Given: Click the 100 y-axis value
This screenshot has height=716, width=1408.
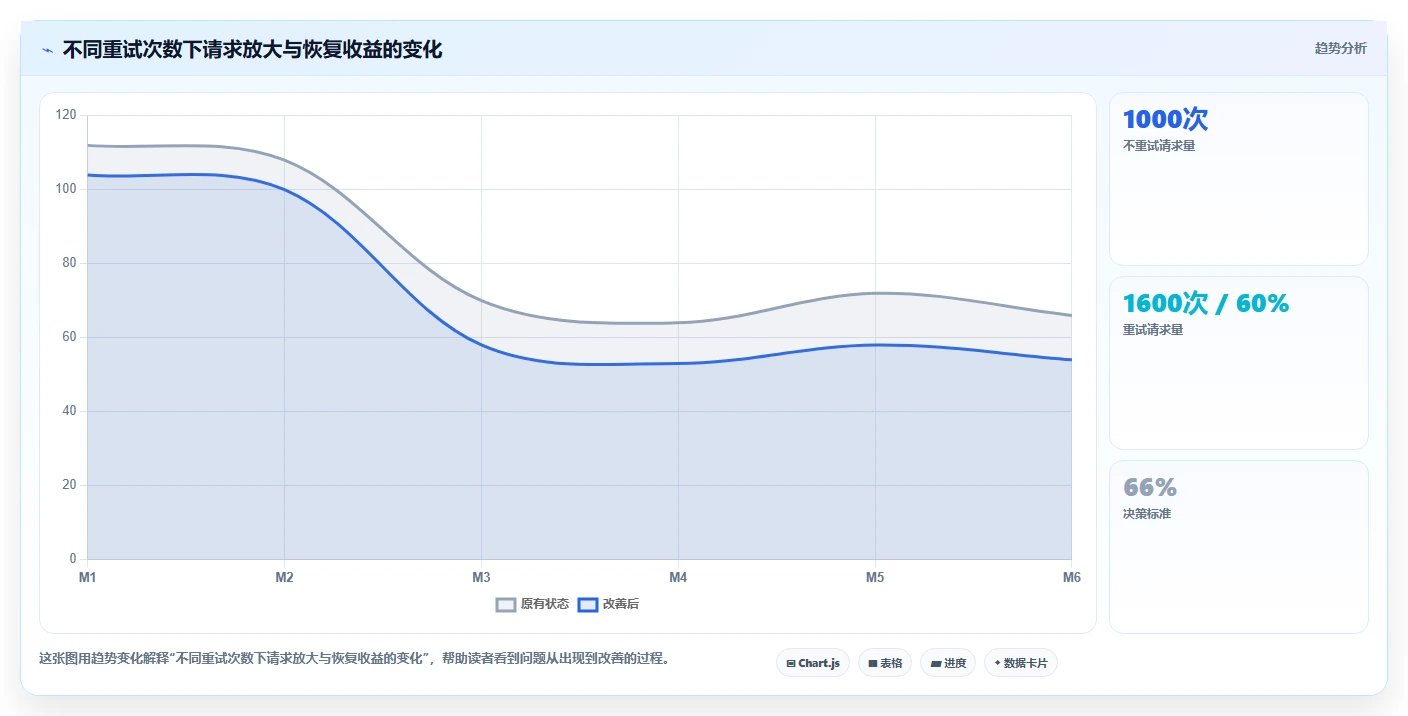Looking at the screenshot, I should (66, 189).
